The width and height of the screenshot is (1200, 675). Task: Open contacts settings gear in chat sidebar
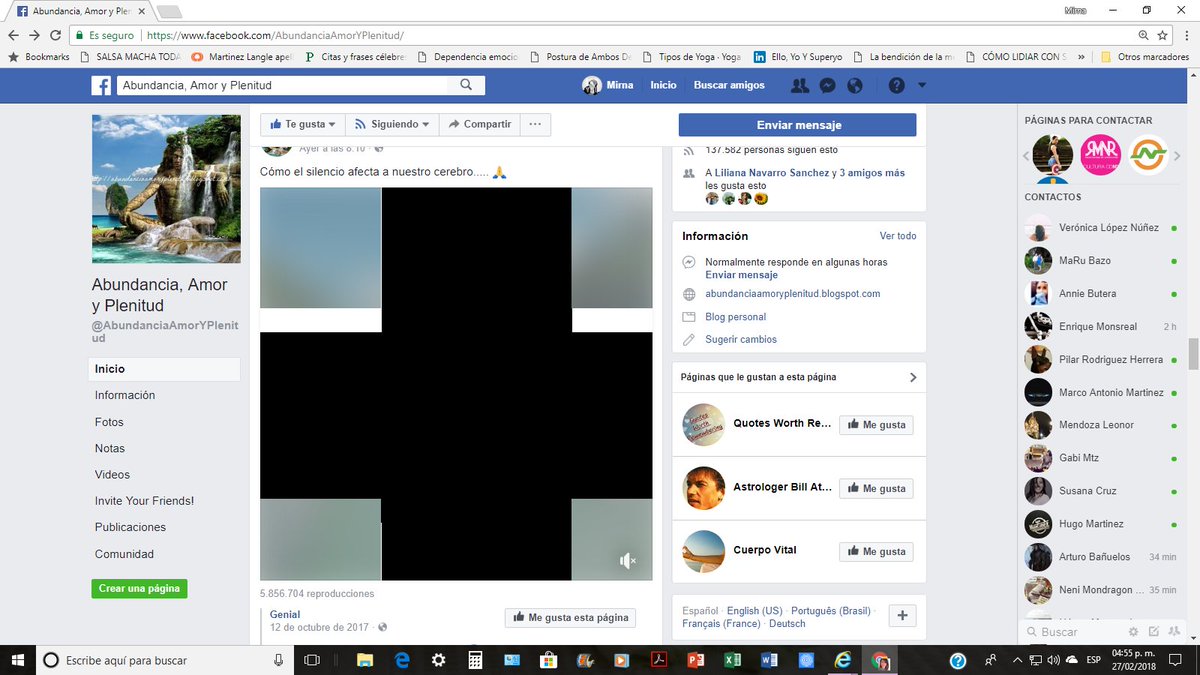pos(1133,631)
